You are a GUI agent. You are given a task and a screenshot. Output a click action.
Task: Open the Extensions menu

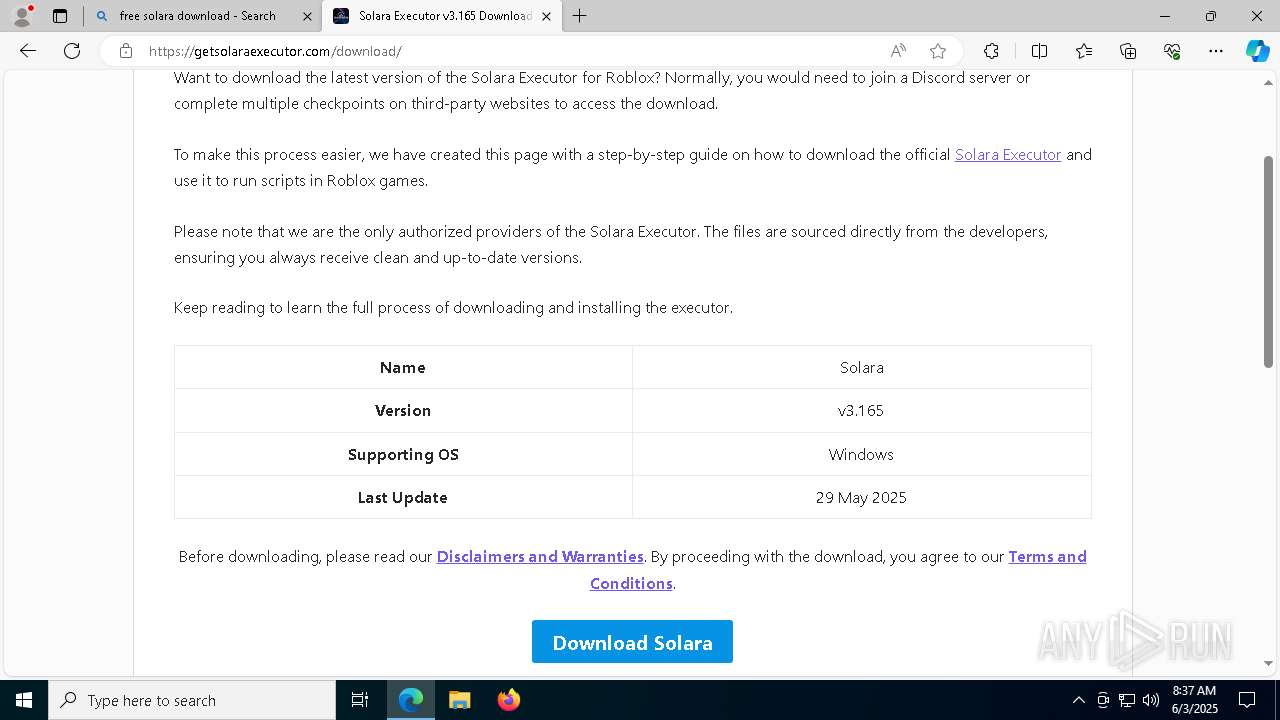pos(991,51)
